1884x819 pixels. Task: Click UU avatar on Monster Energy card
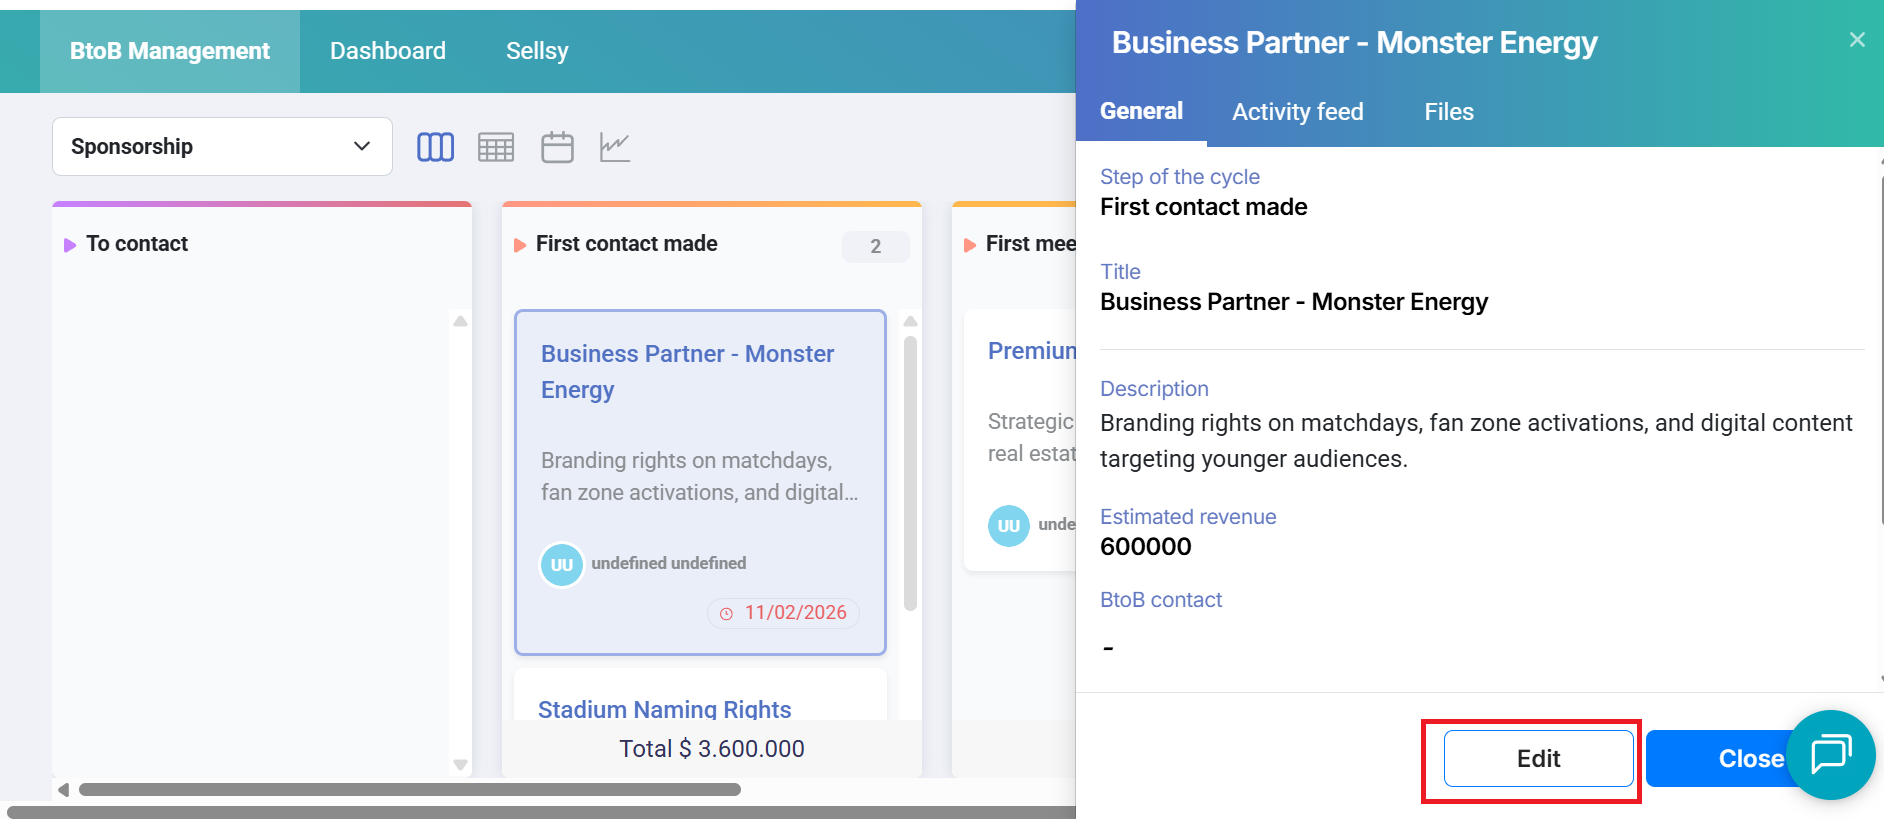[562, 564]
